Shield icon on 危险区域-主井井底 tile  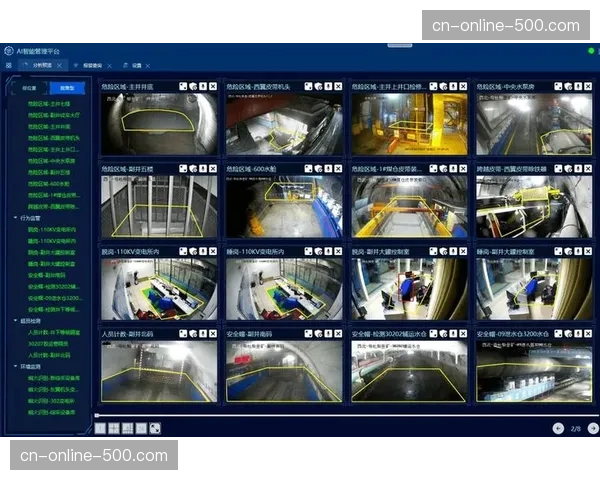pos(193,87)
